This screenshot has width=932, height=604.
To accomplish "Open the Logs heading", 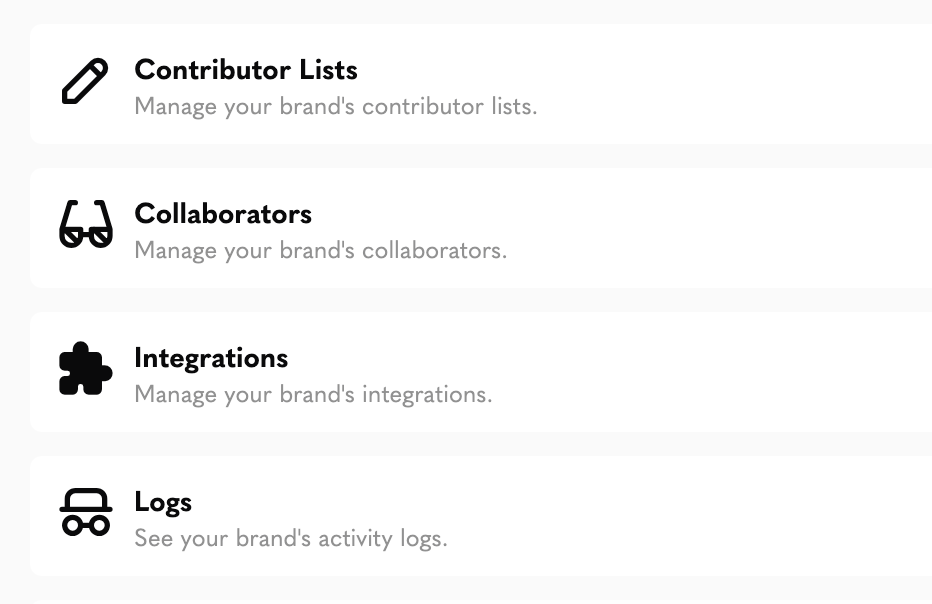I will click(163, 503).
